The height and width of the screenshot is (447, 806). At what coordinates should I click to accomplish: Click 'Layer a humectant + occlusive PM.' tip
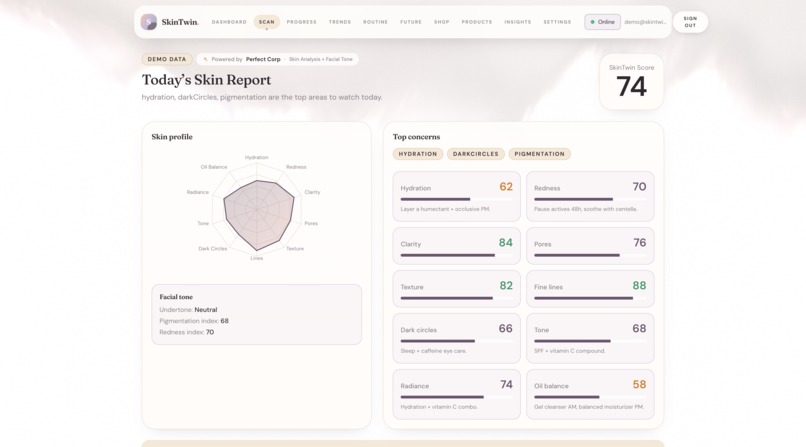coord(445,209)
